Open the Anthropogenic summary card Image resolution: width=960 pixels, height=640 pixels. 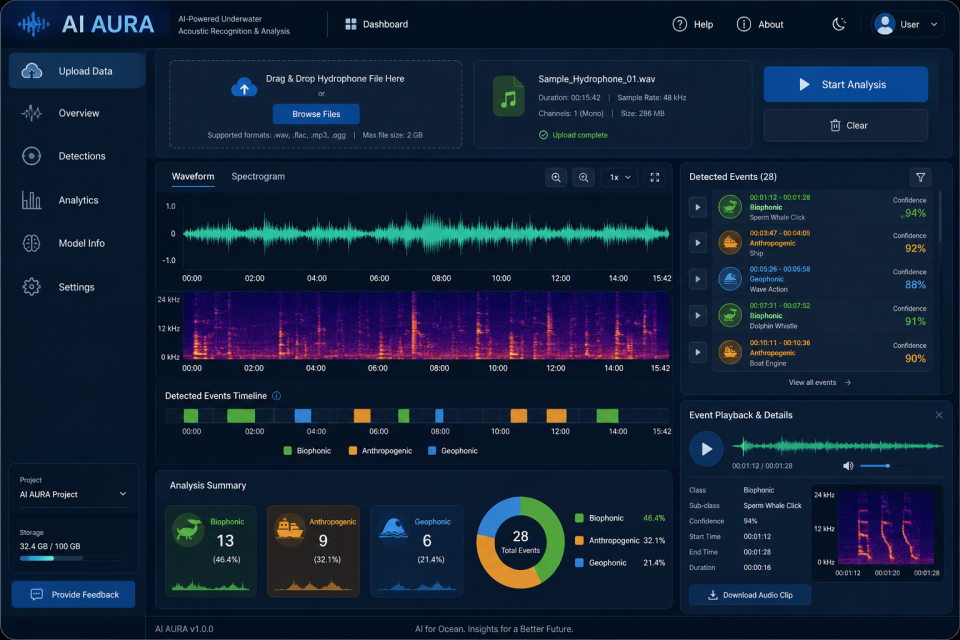coord(313,551)
